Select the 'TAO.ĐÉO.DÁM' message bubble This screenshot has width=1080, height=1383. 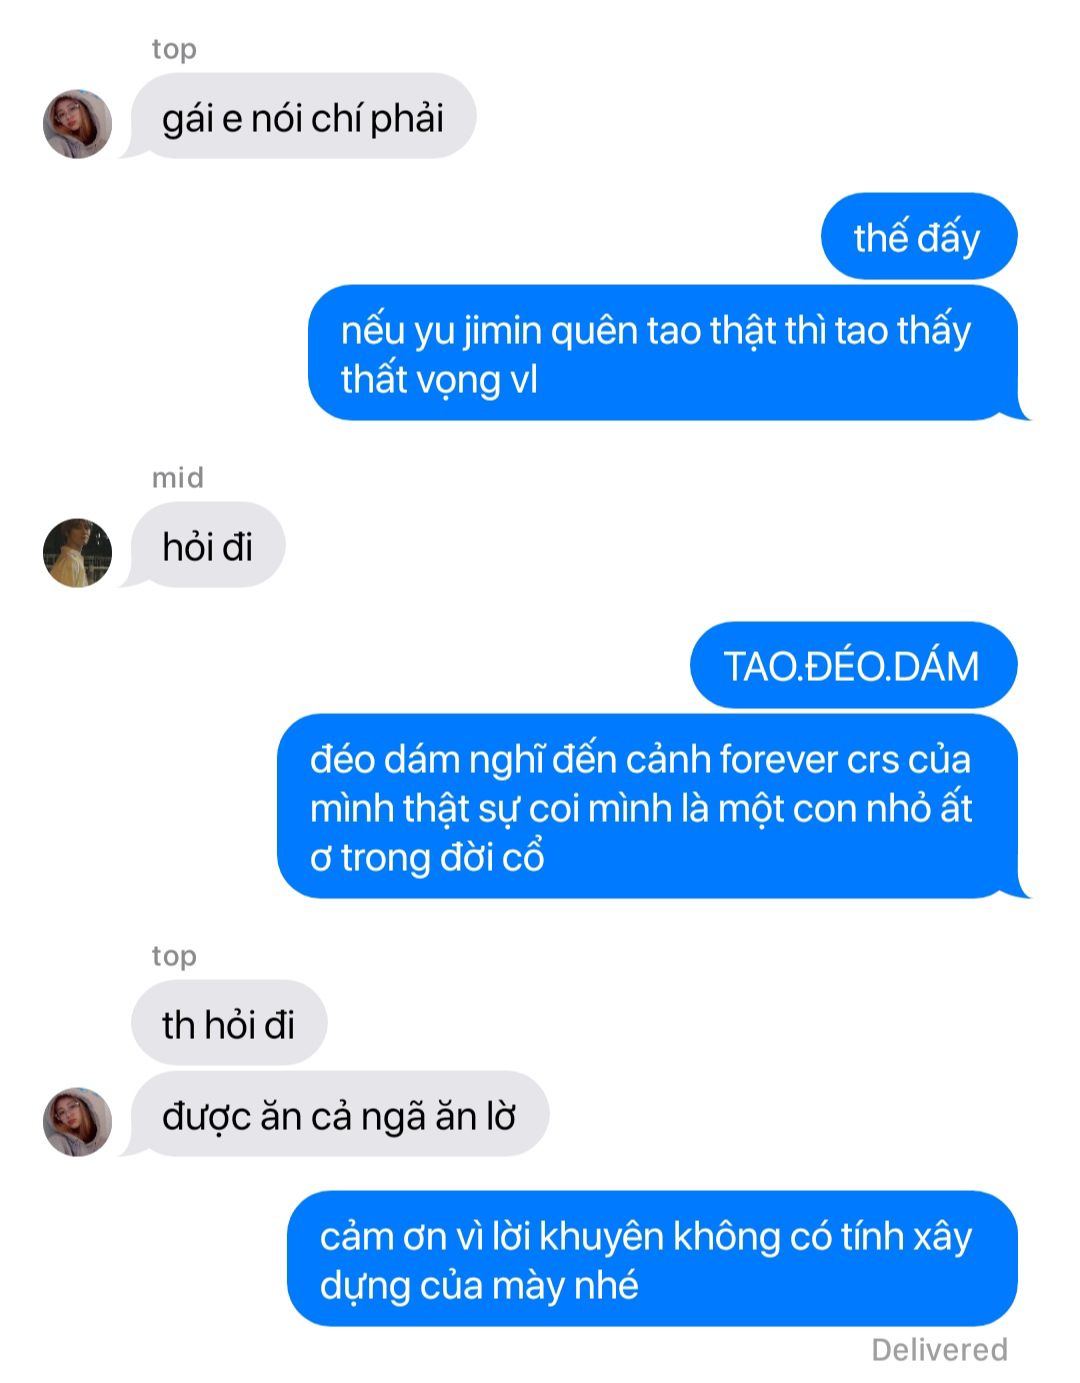852,665
